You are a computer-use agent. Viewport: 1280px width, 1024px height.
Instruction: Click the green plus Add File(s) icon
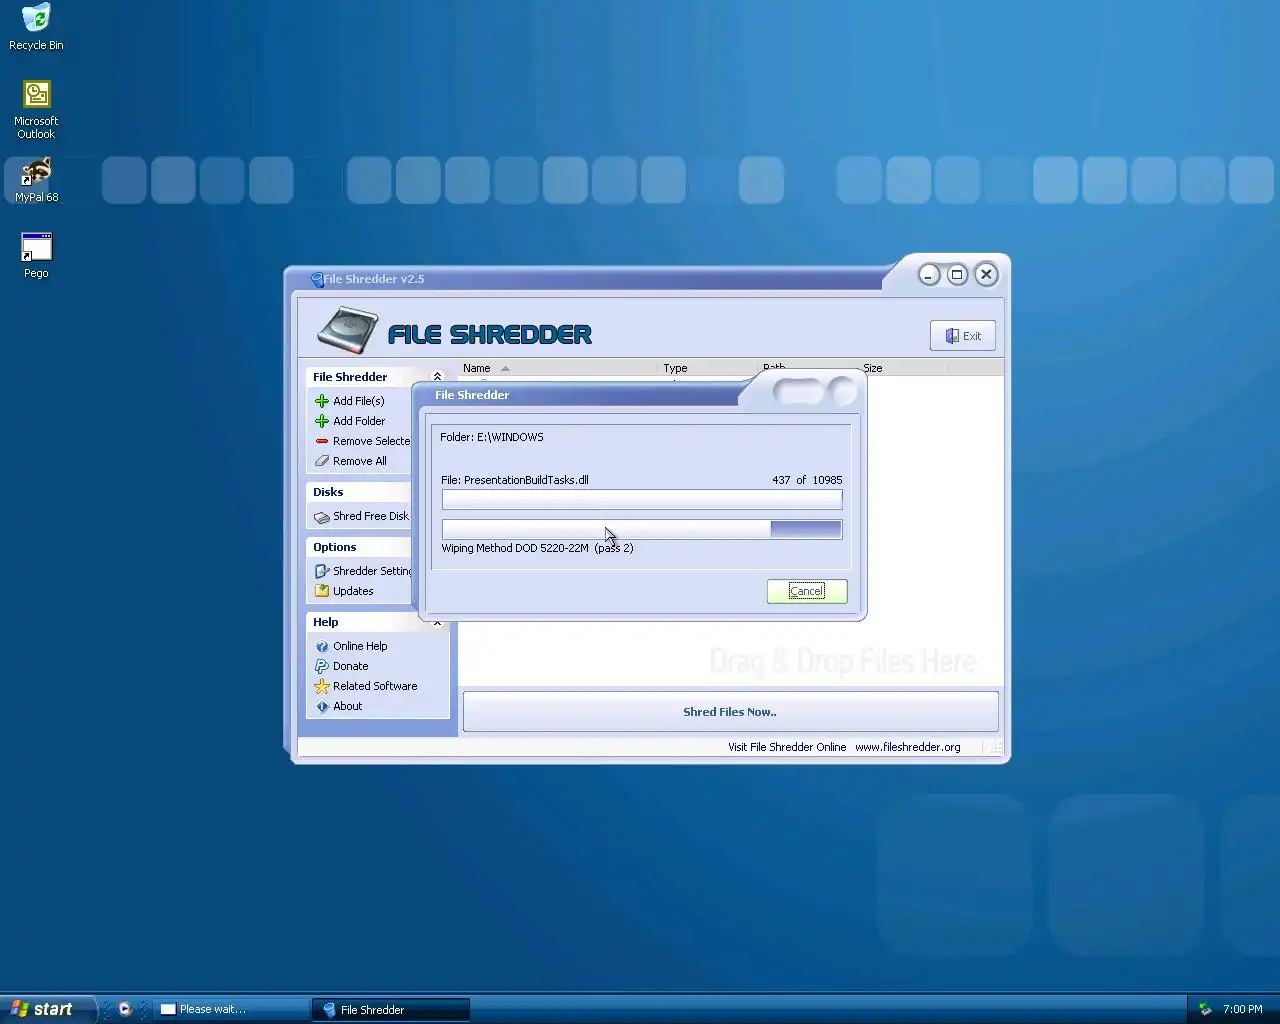322,401
